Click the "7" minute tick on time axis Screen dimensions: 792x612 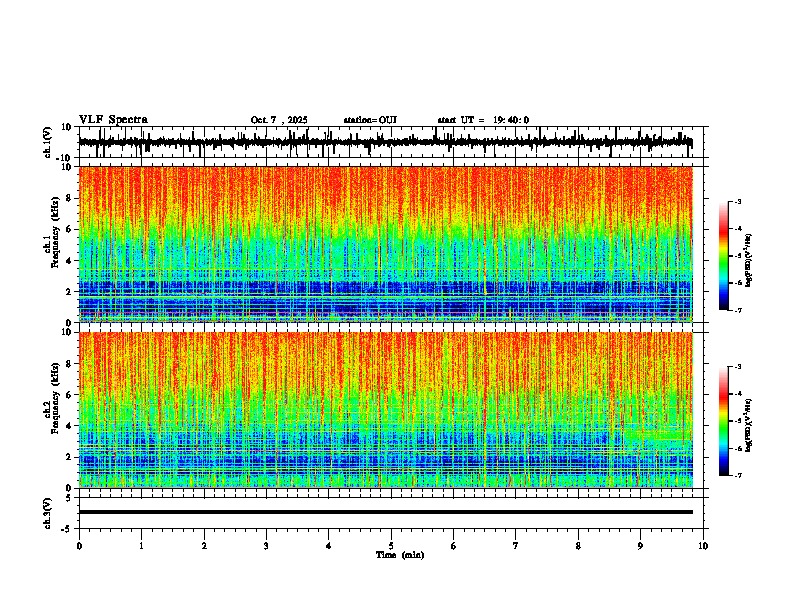(x=516, y=546)
